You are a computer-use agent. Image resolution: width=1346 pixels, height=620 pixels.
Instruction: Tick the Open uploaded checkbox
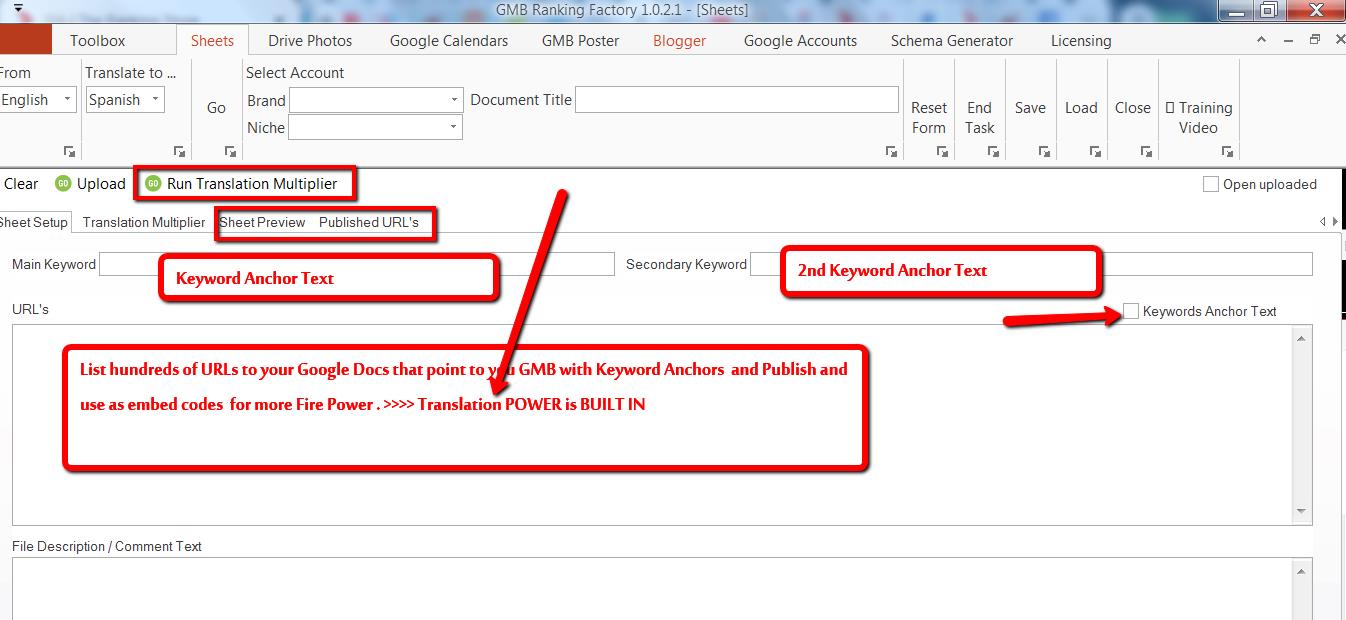(x=1211, y=184)
